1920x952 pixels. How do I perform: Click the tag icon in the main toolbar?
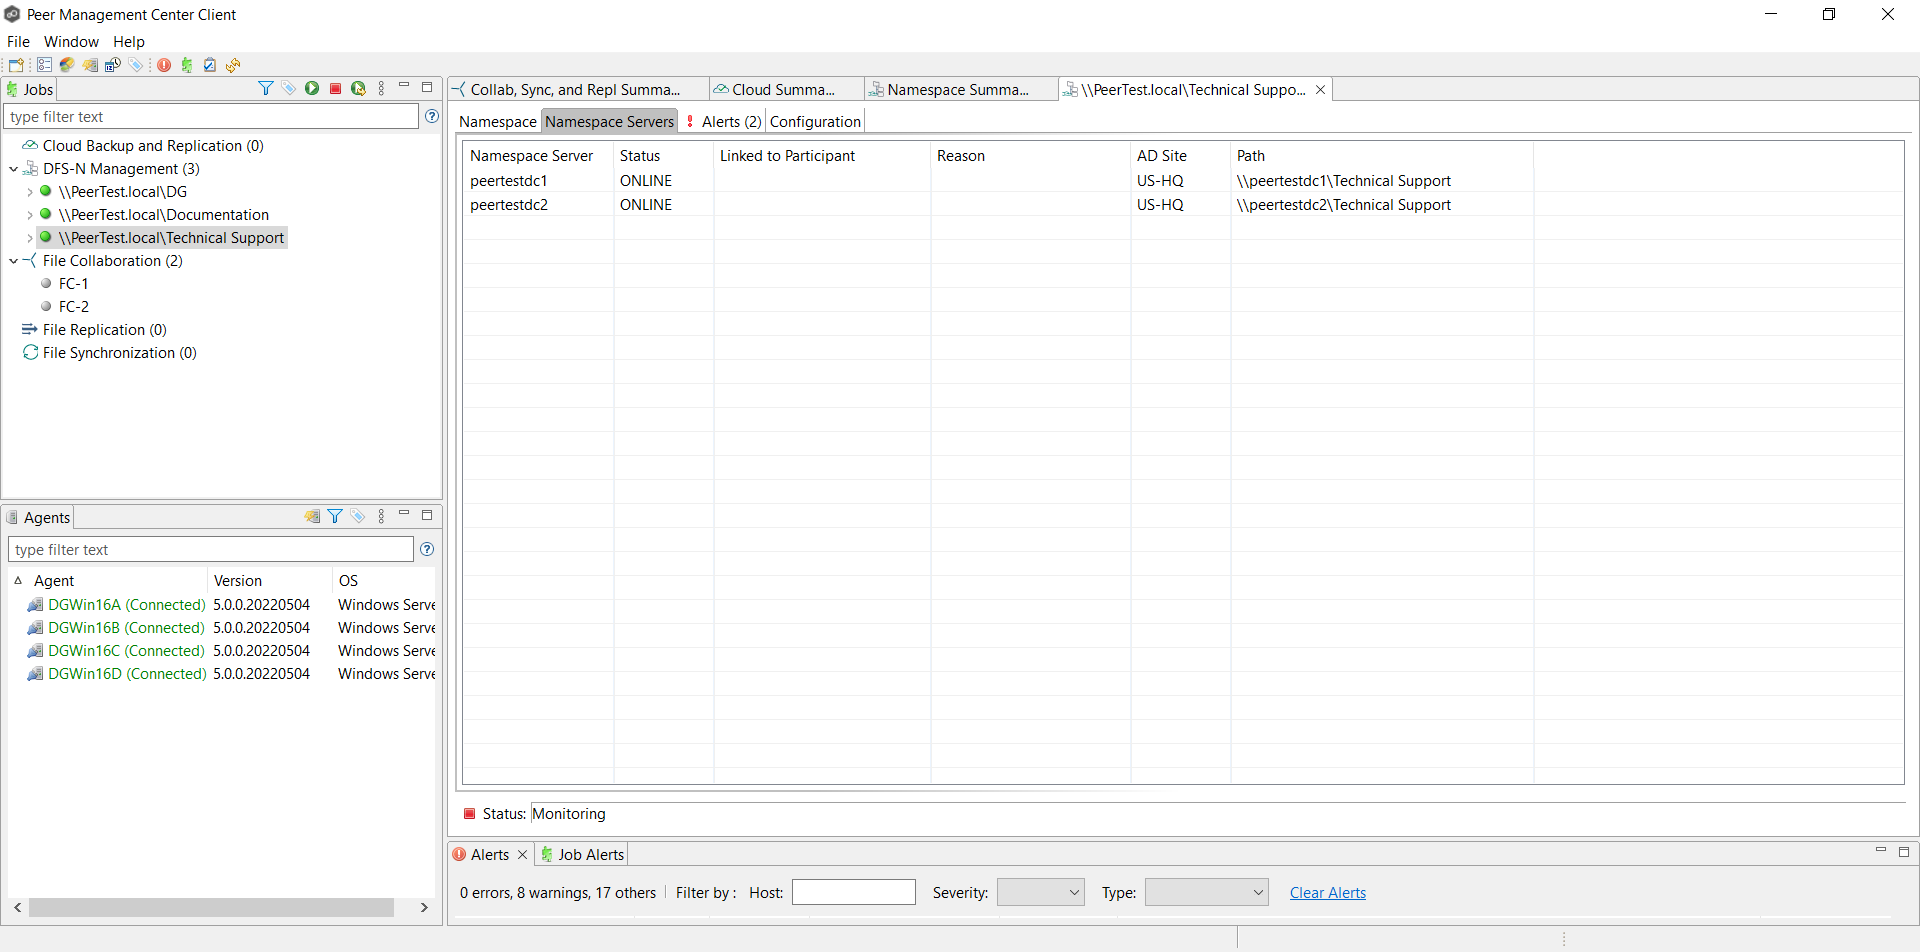pyautogui.click(x=136, y=65)
